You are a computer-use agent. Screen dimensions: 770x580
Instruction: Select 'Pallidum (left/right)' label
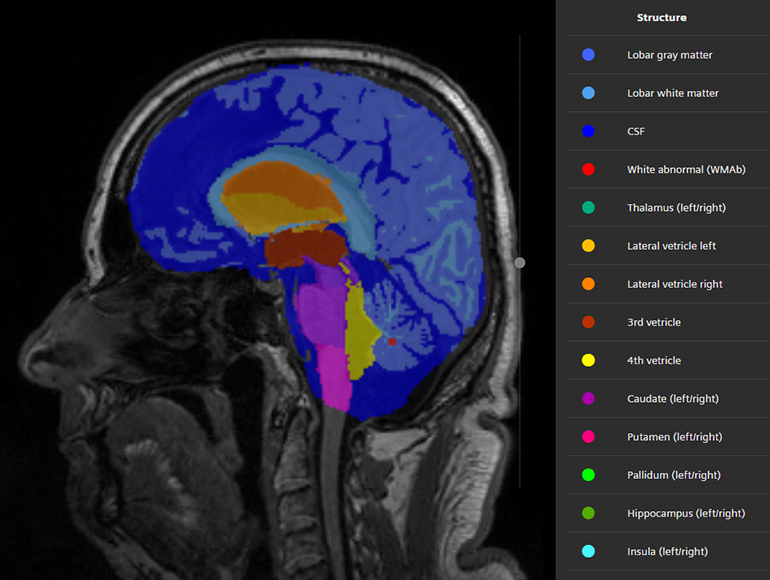pos(674,475)
